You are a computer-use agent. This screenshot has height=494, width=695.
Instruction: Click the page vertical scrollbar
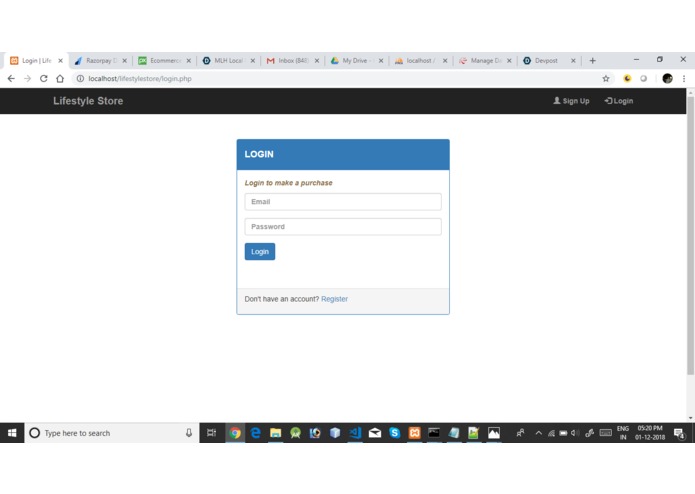coord(691,235)
